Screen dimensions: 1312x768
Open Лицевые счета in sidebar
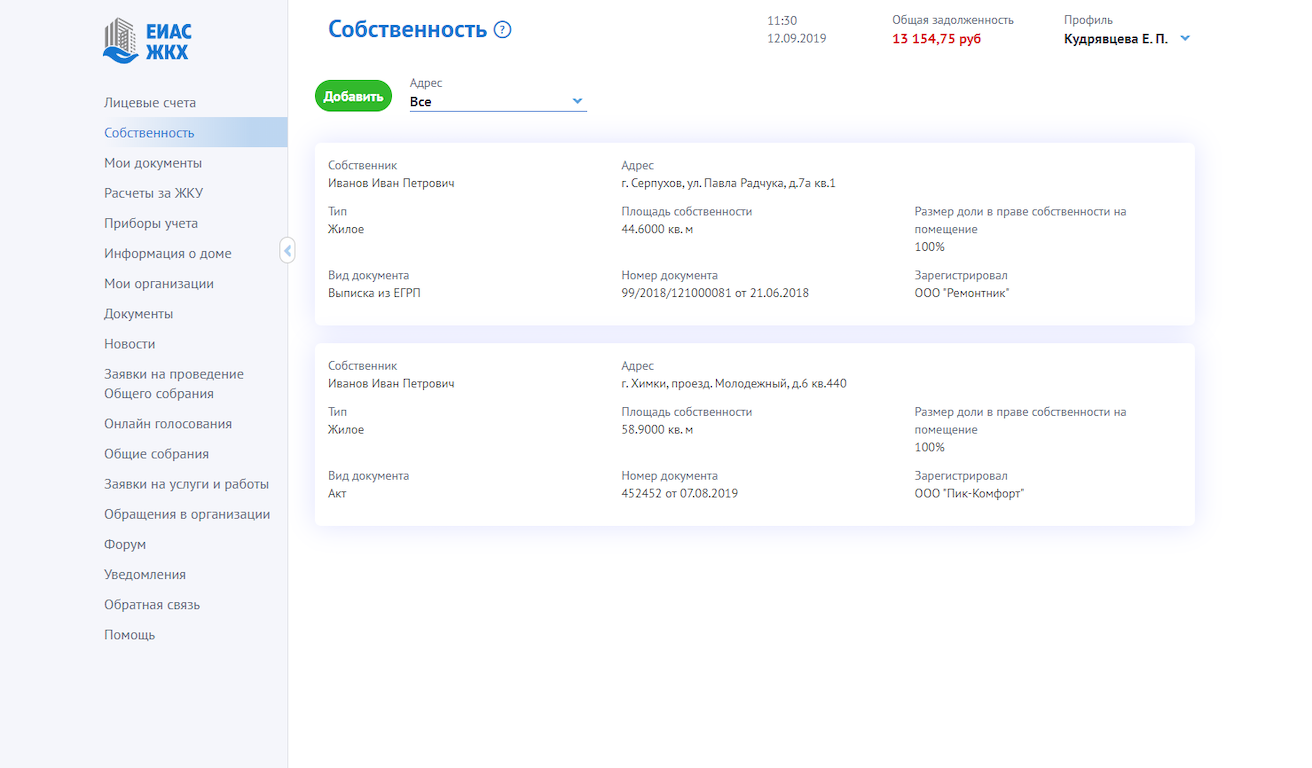[x=150, y=103]
